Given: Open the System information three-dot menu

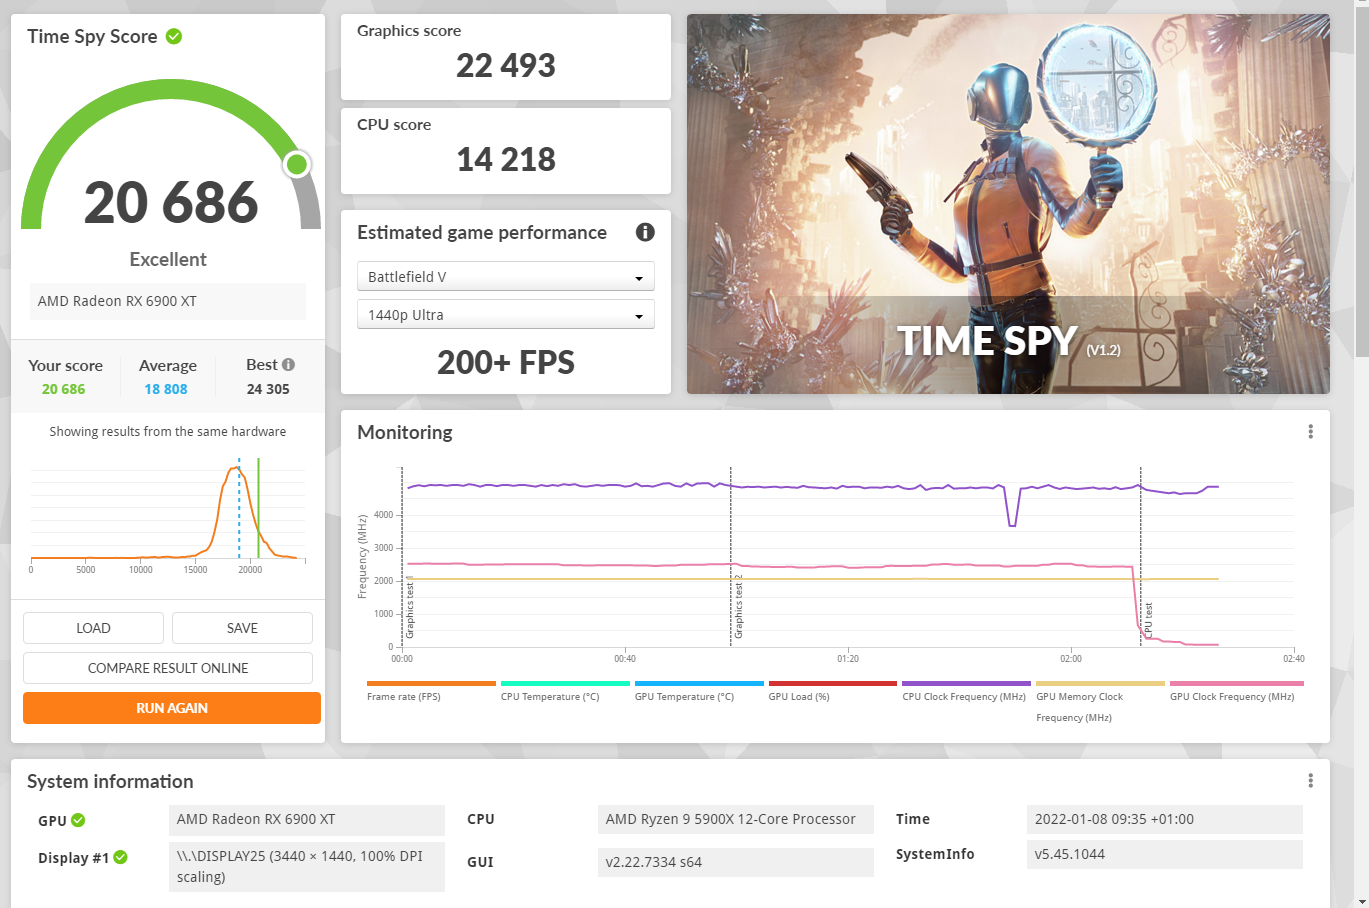Looking at the screenshot, I should (1310, 781).
